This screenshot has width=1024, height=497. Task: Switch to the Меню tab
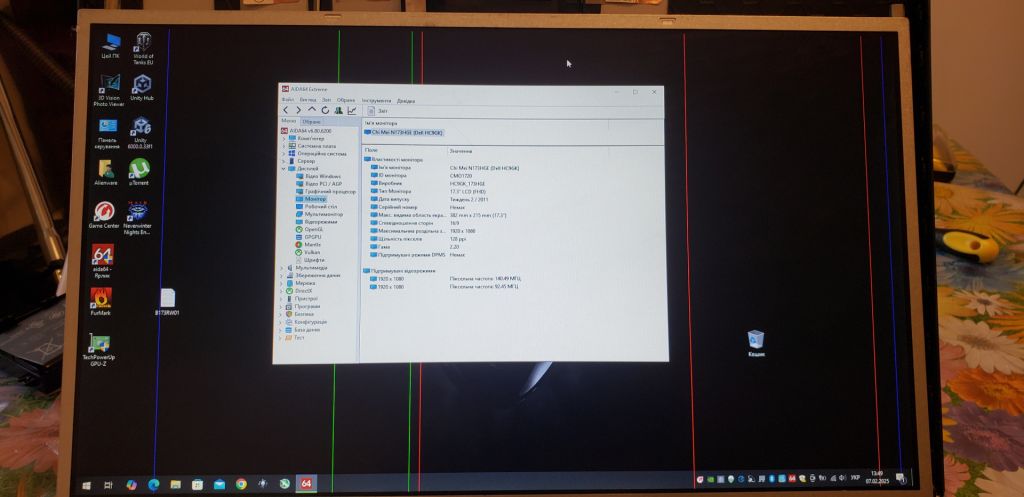pyautogui.click(x=288, y=121)
